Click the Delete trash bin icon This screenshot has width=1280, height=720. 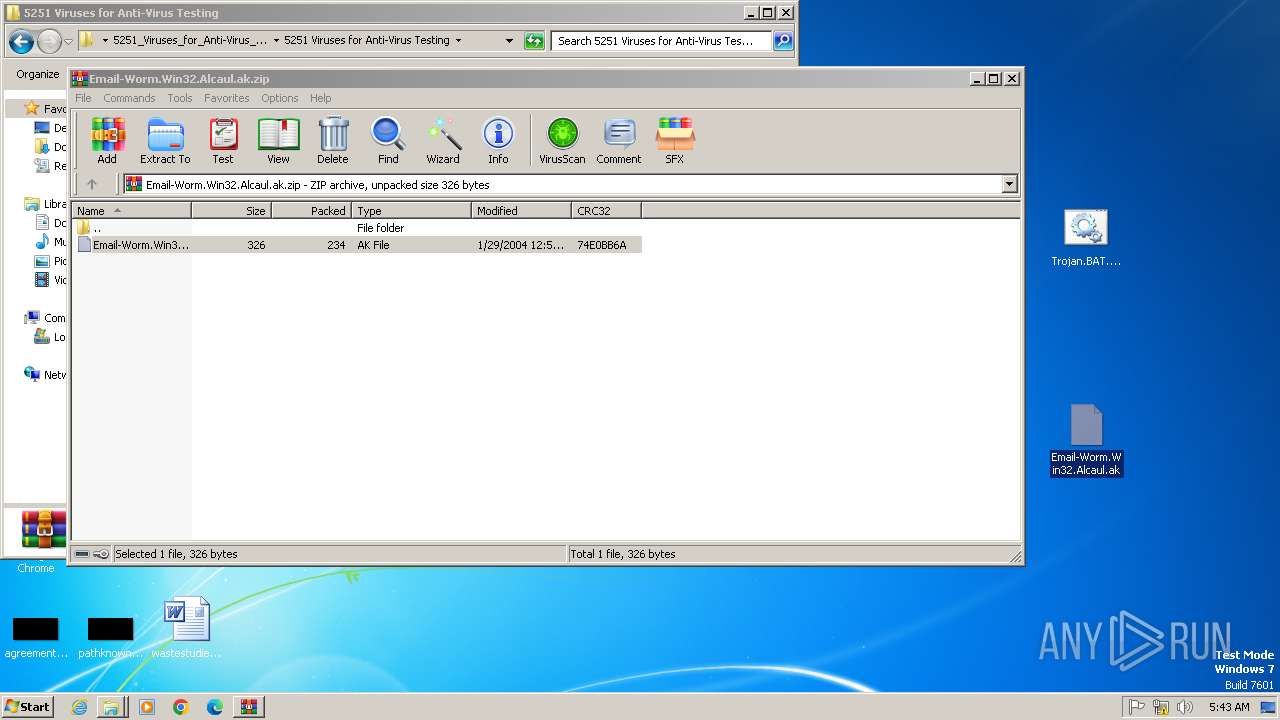[333, 141]
